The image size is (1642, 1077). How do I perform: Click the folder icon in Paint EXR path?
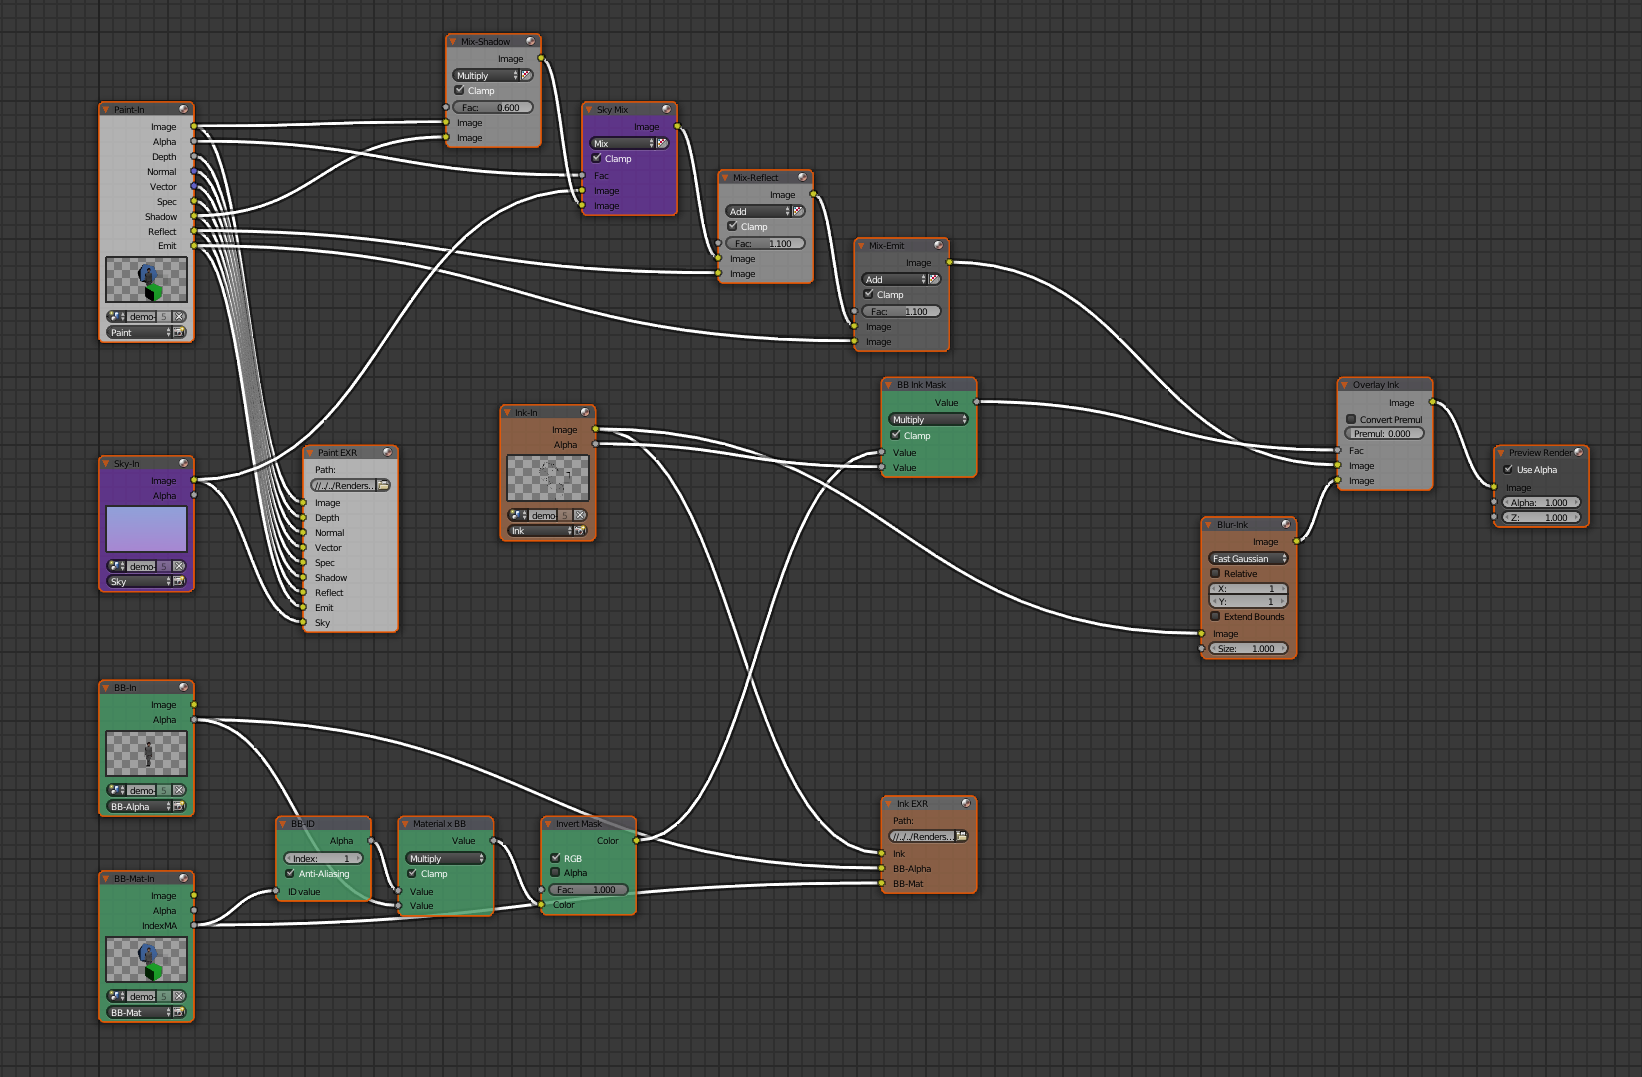click(383, 485)
